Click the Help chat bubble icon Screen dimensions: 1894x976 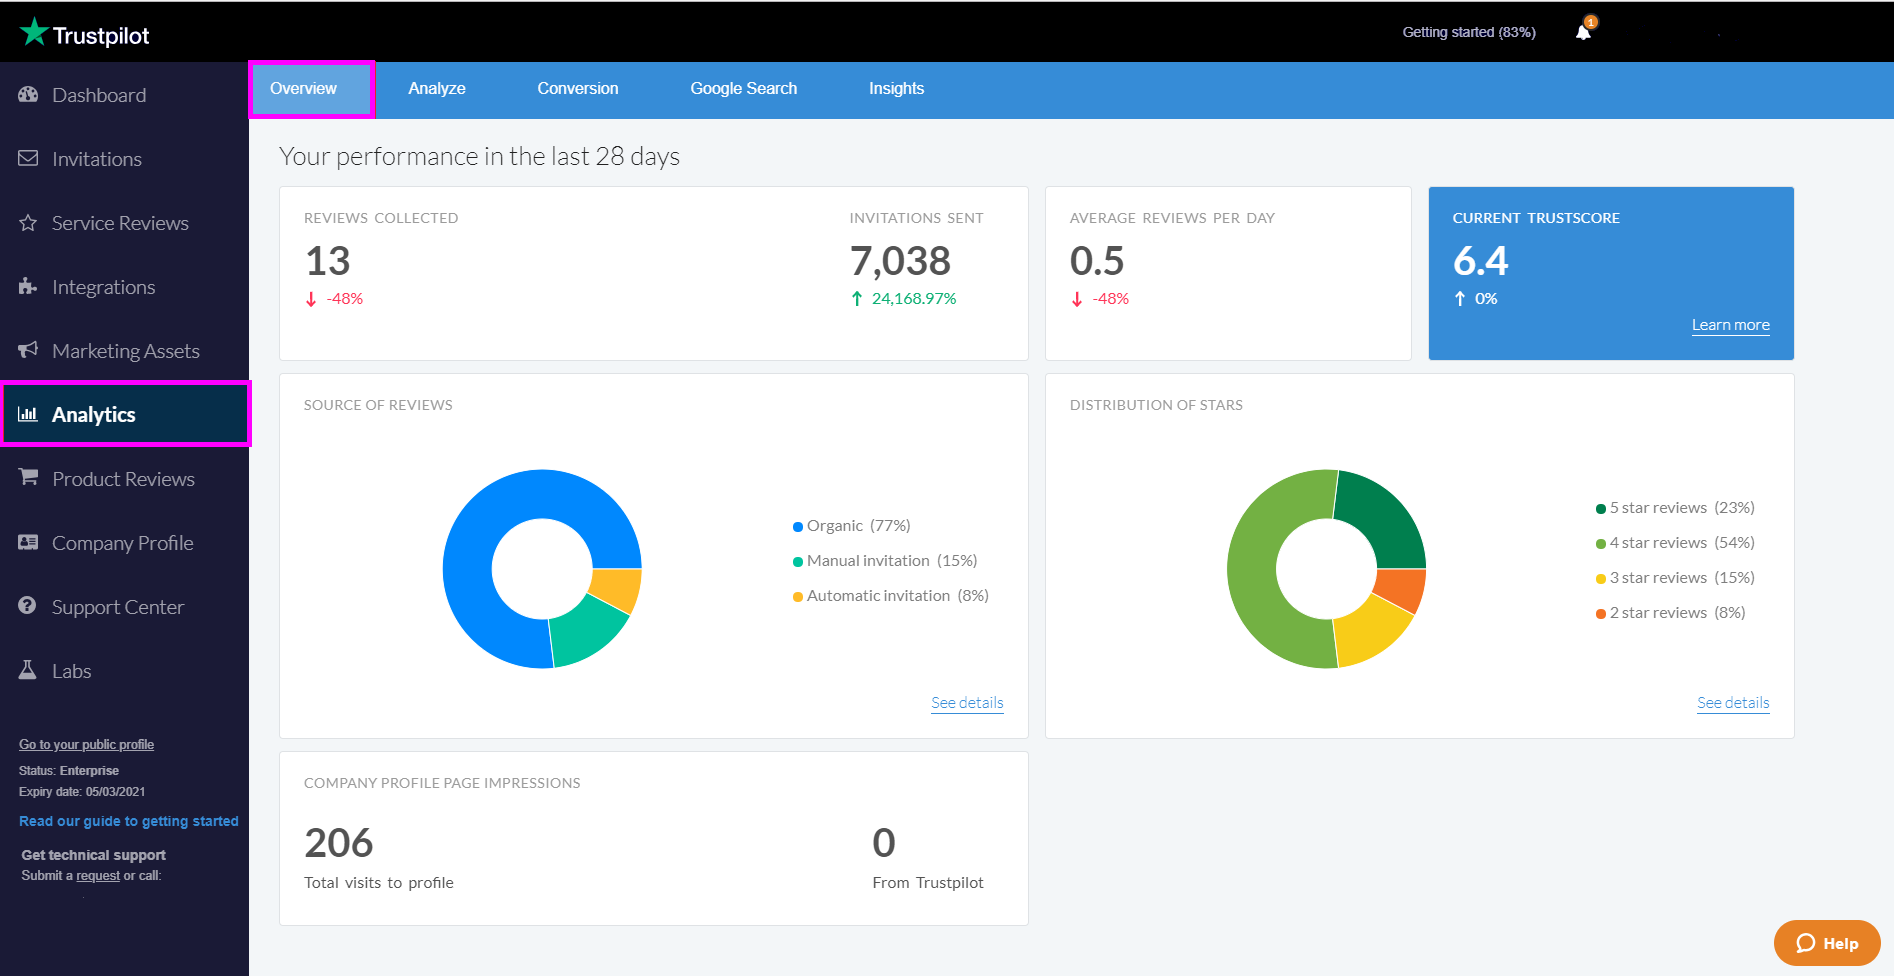tap(1805, 943)
